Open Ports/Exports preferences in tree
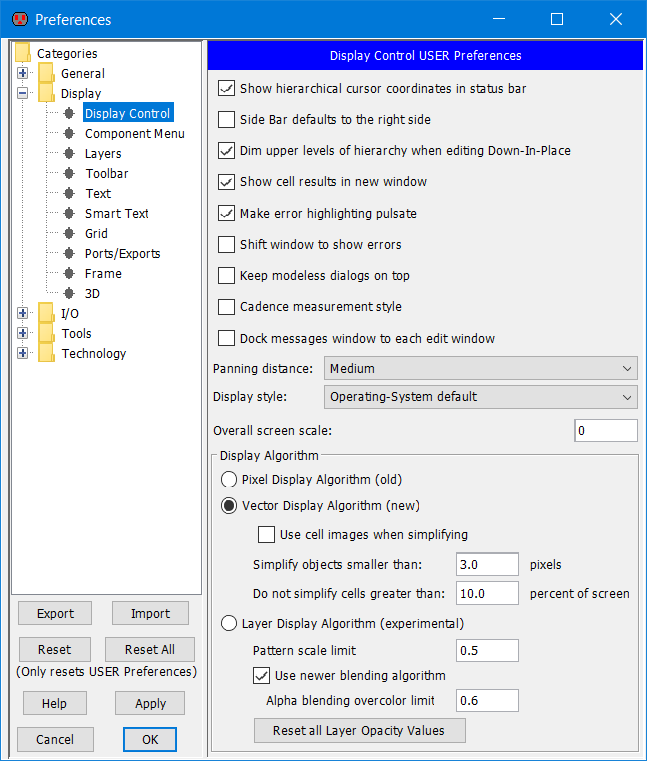Viewport: 647px width, 761px height. pyautogui.click(x=122, y=253)
